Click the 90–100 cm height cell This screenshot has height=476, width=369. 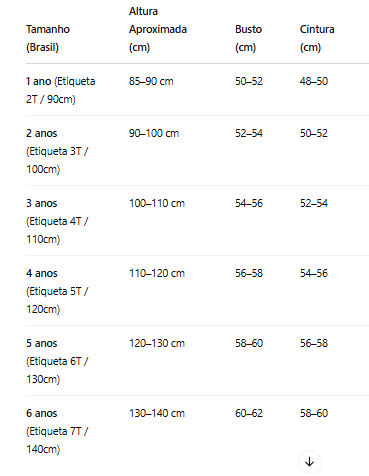(154, 133)
